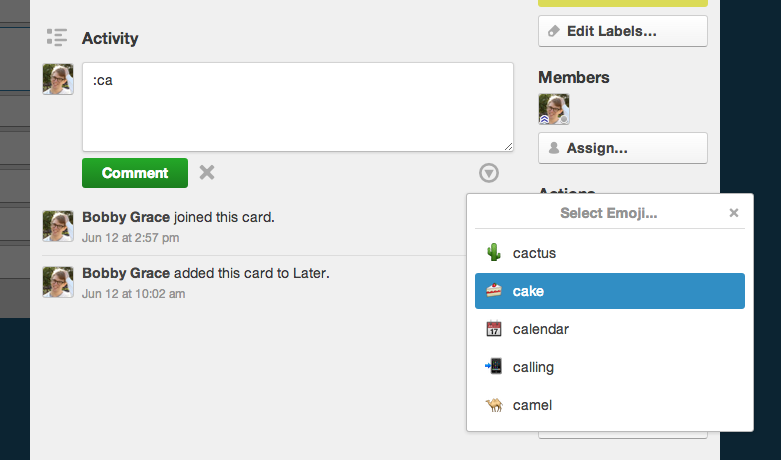Click the Activity list icon
Image resolution: width=781 pixels, height=460 pixels.
point(57,37)
